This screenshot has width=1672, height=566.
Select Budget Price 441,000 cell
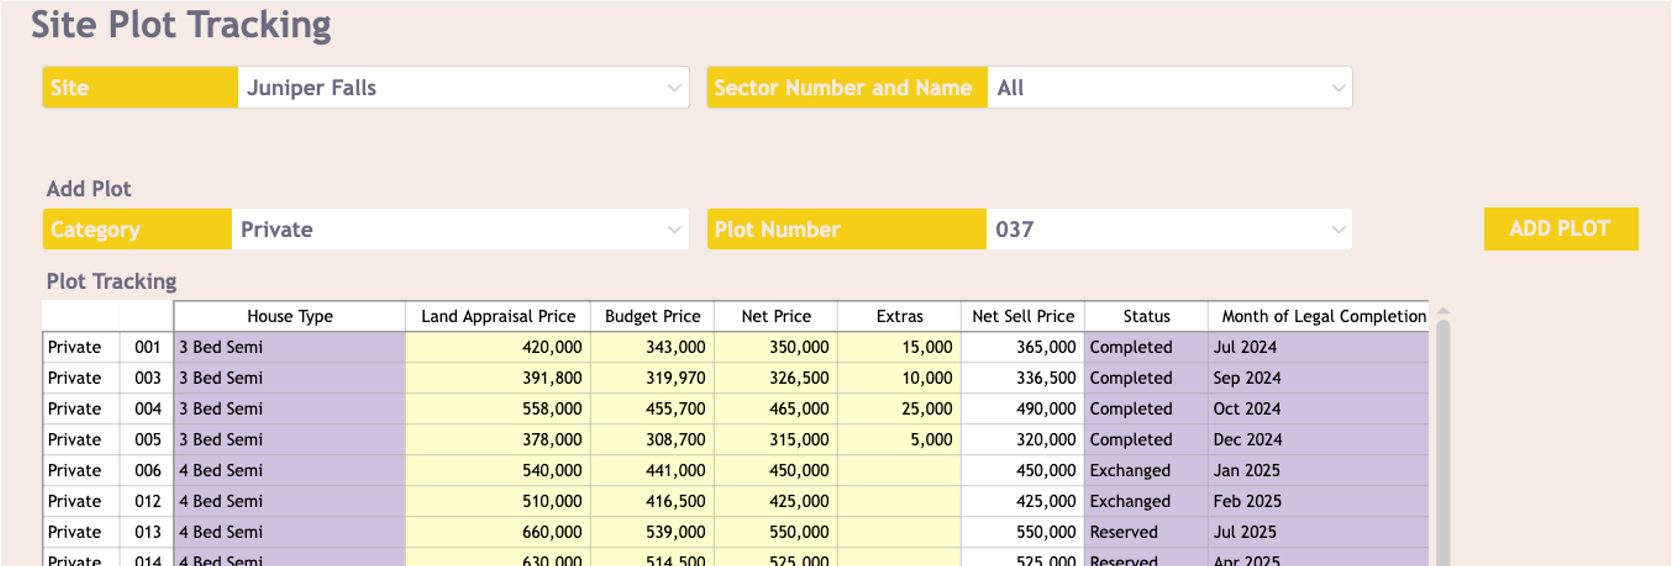[x=652, y=471]
